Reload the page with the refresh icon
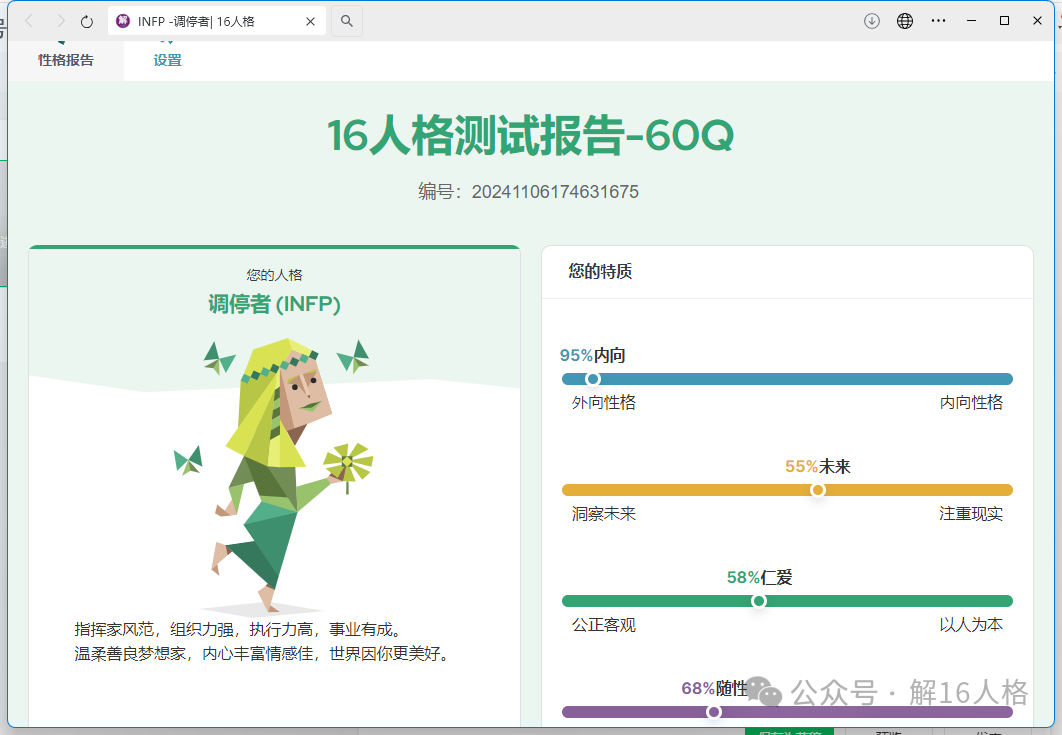The image size is (1062, 735). [87, 22]
